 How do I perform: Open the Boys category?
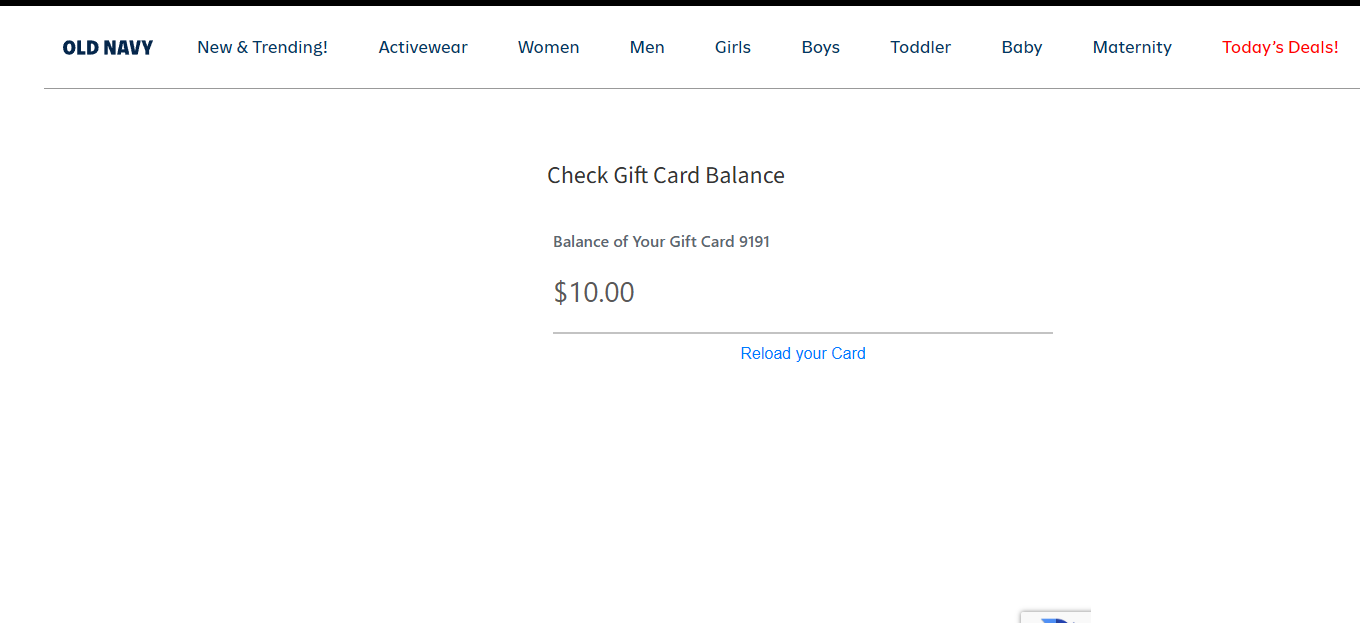tap(820, 47)
